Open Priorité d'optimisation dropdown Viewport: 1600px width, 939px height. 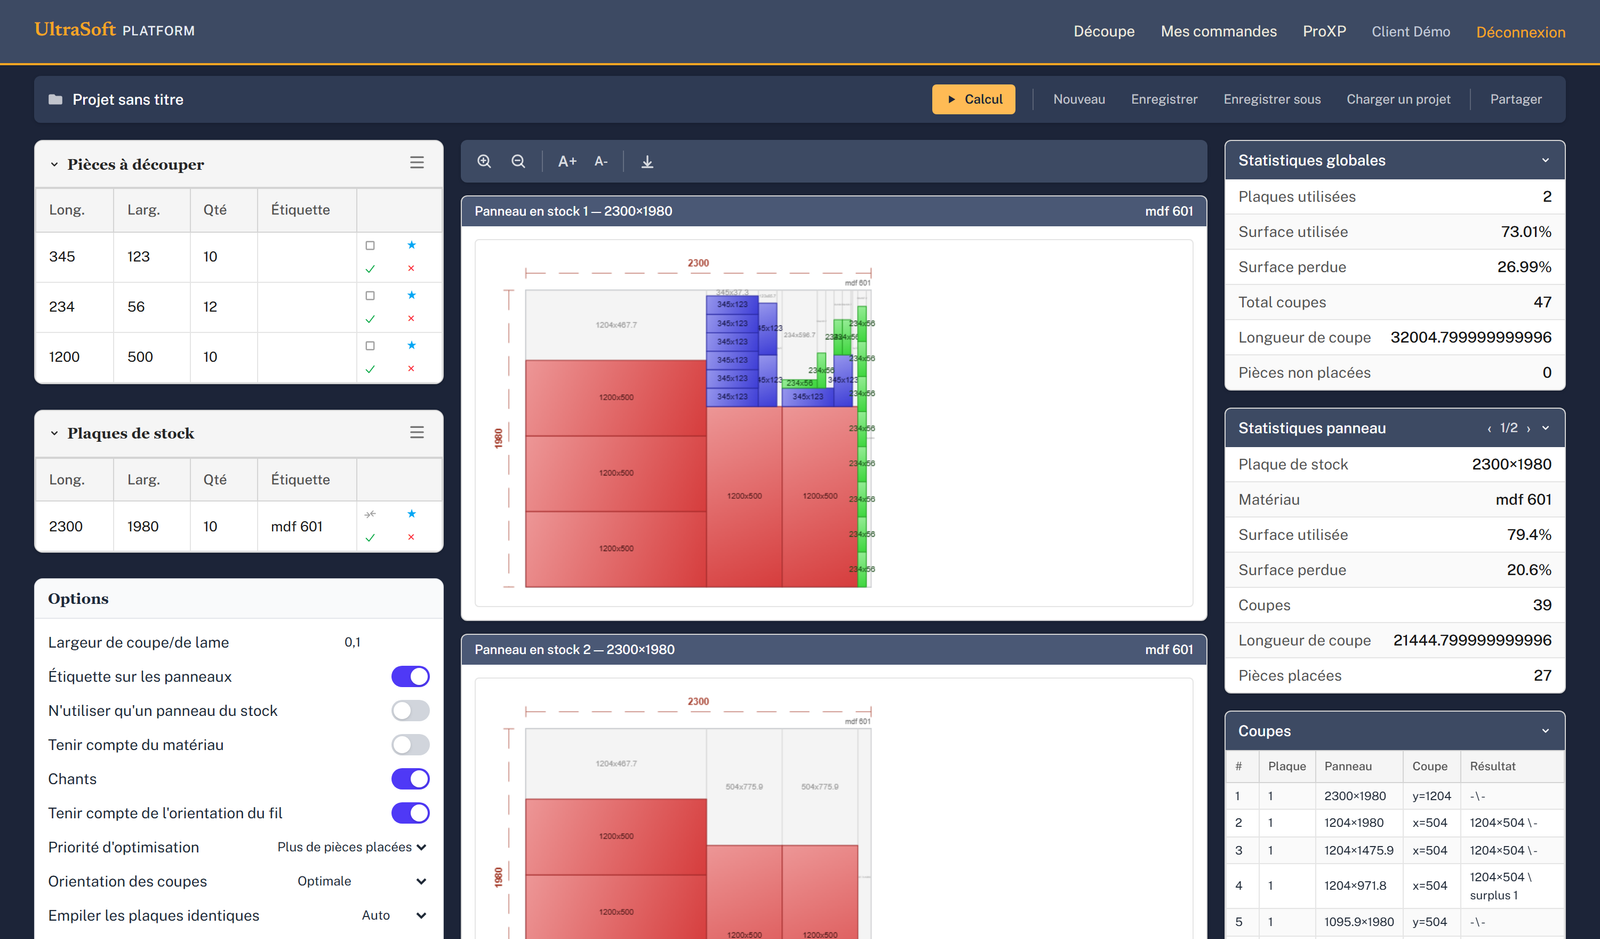352,847
